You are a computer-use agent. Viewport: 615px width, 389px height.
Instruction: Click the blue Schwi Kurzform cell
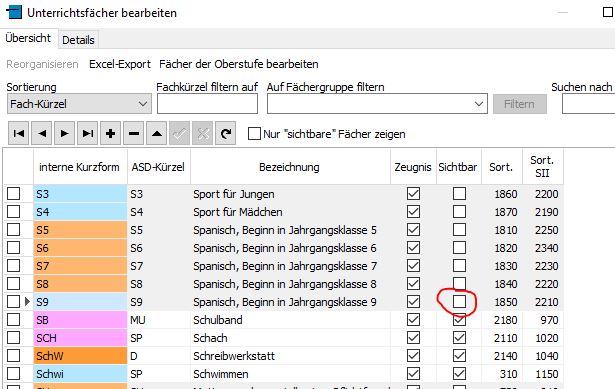(80, 374)
